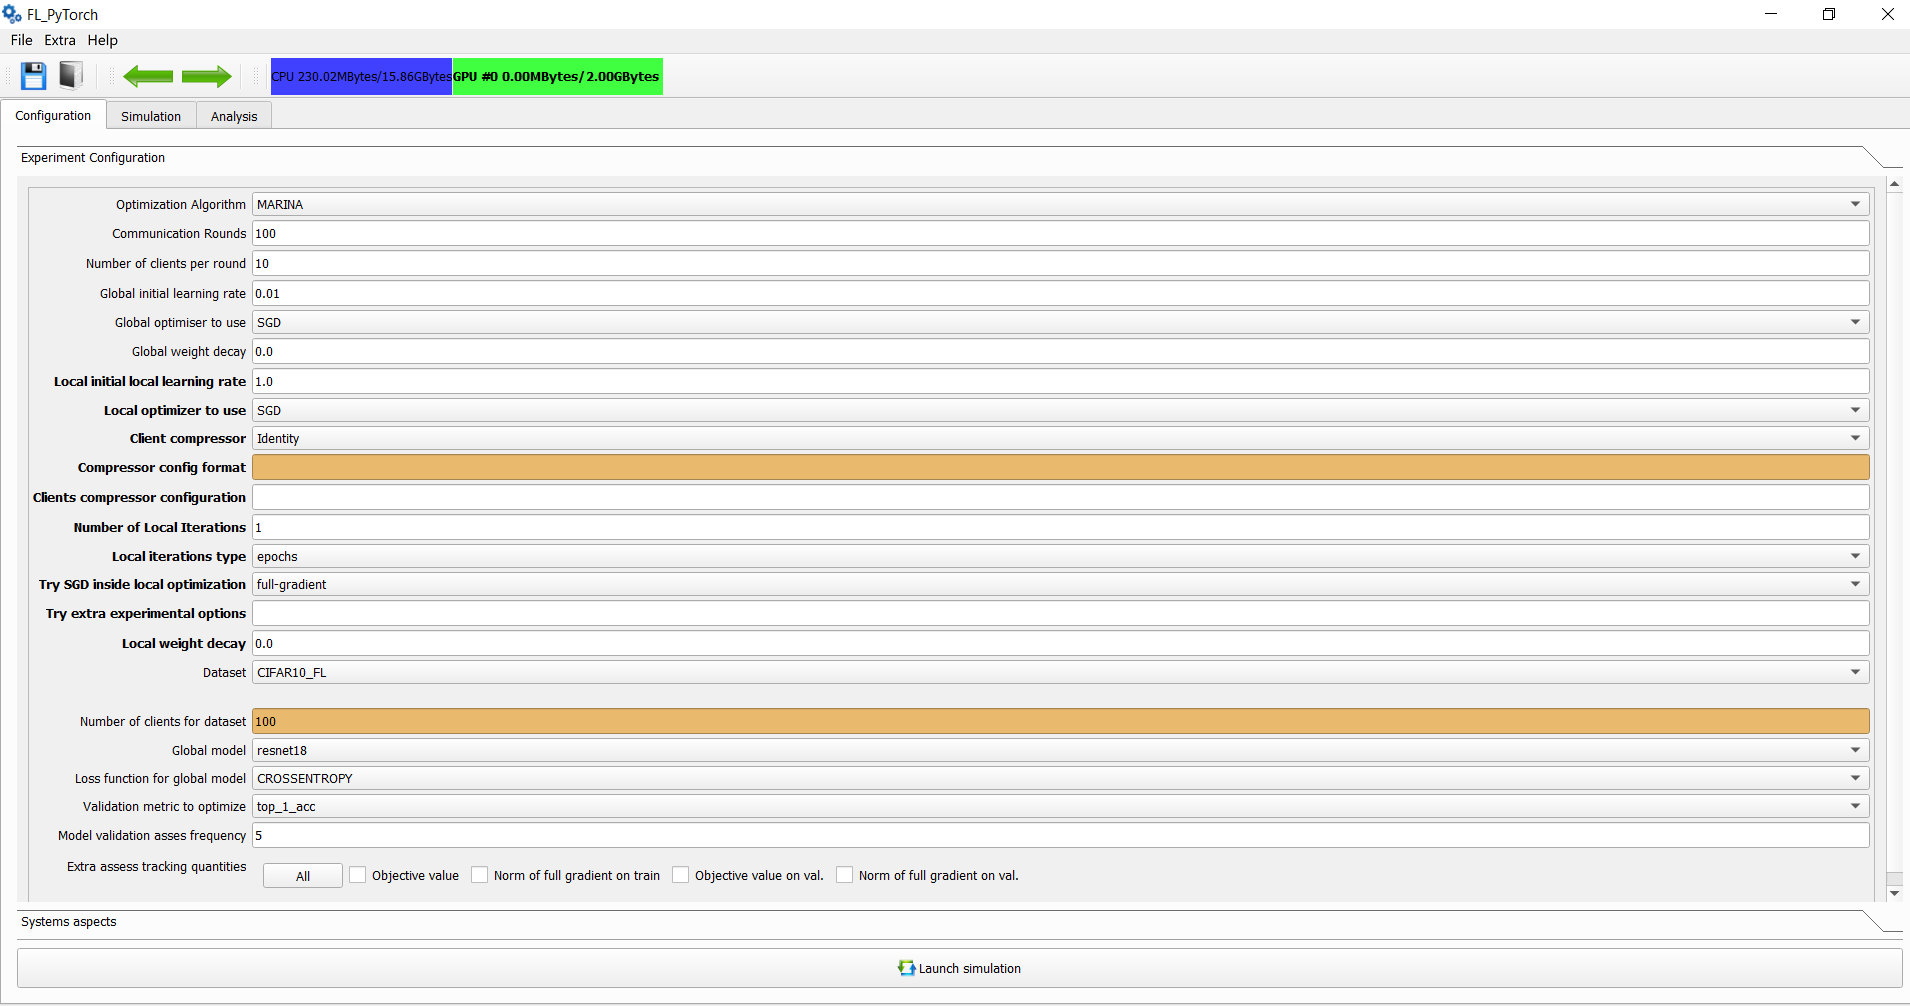This screenshot has width=1910, height=1006.
Task: Enable Objective value on val. checkbox
Action: point(681,875)
